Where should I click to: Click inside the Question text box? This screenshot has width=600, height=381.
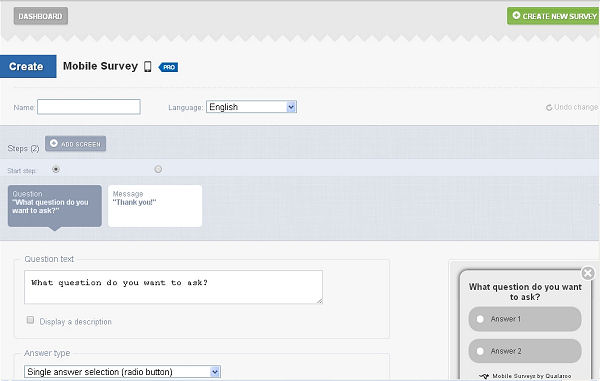tap(173, 287)
